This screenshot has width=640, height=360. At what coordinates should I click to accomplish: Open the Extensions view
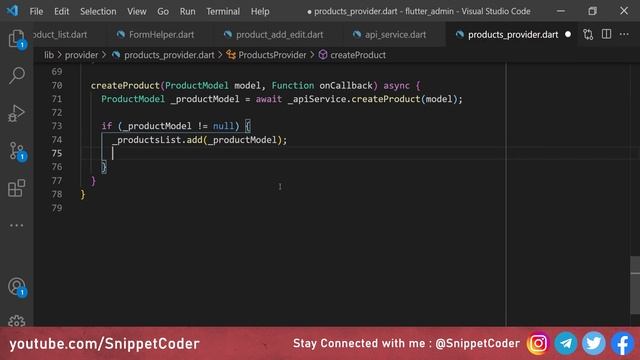[16, 188]
